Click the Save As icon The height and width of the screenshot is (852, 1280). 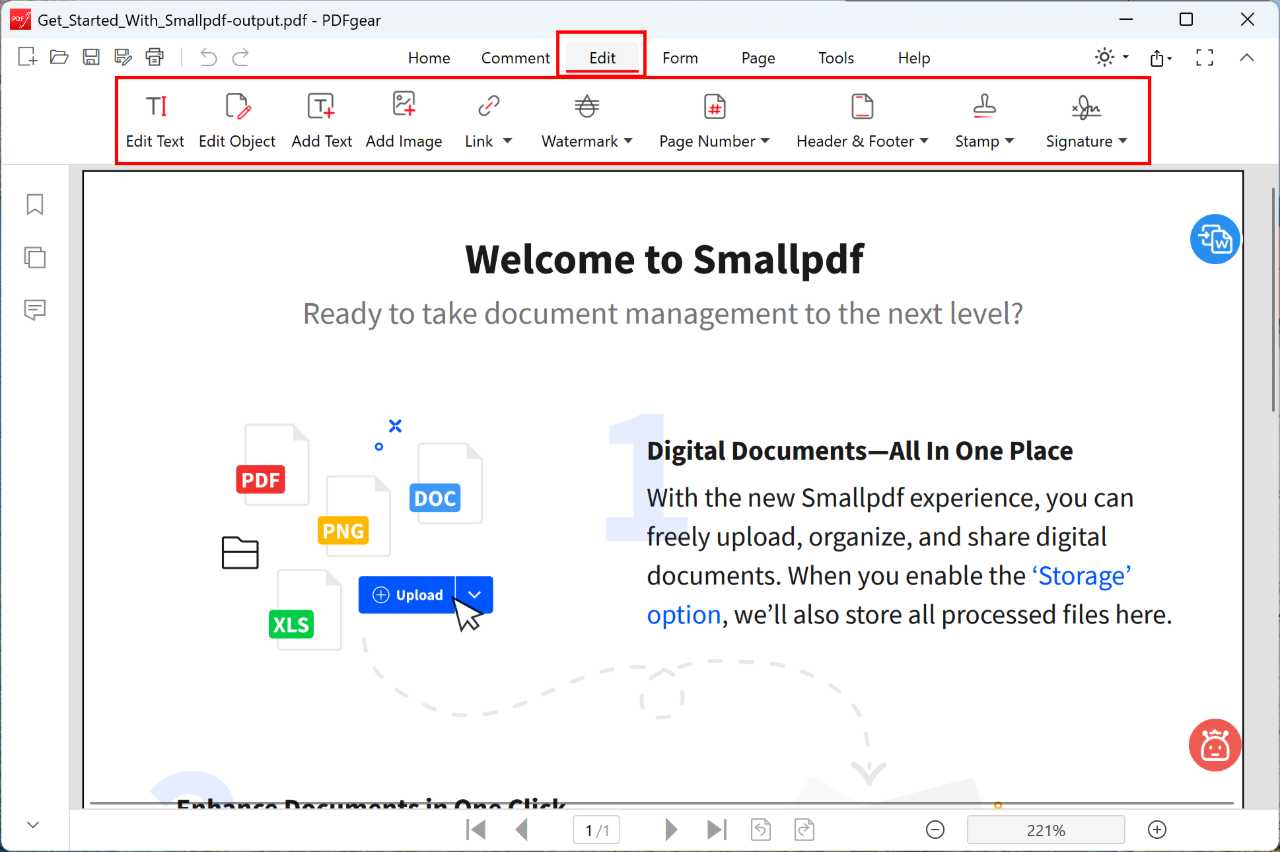point(123,57)
